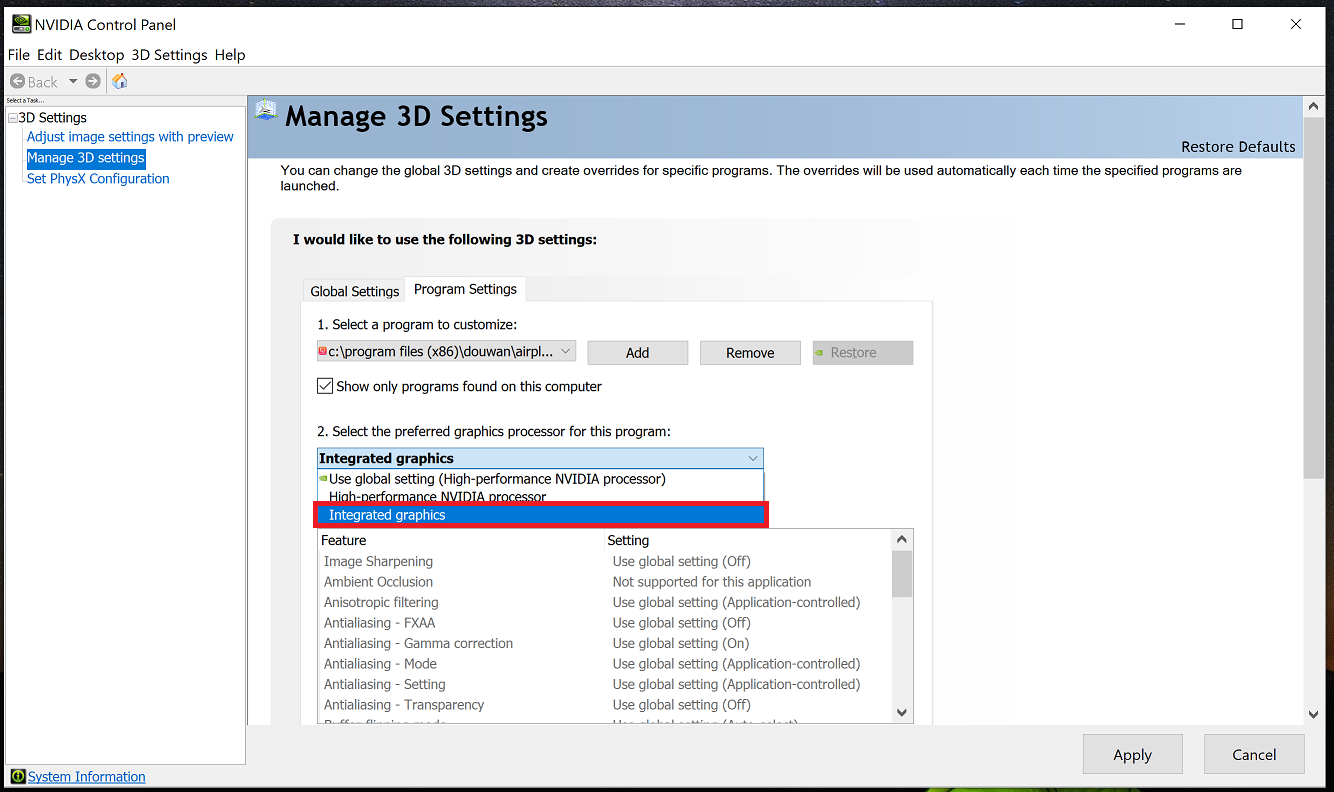Image resolution: width=1334 pixels, height=792 pixels.
Task: Click the Back arrow icon
Action: 18,81
